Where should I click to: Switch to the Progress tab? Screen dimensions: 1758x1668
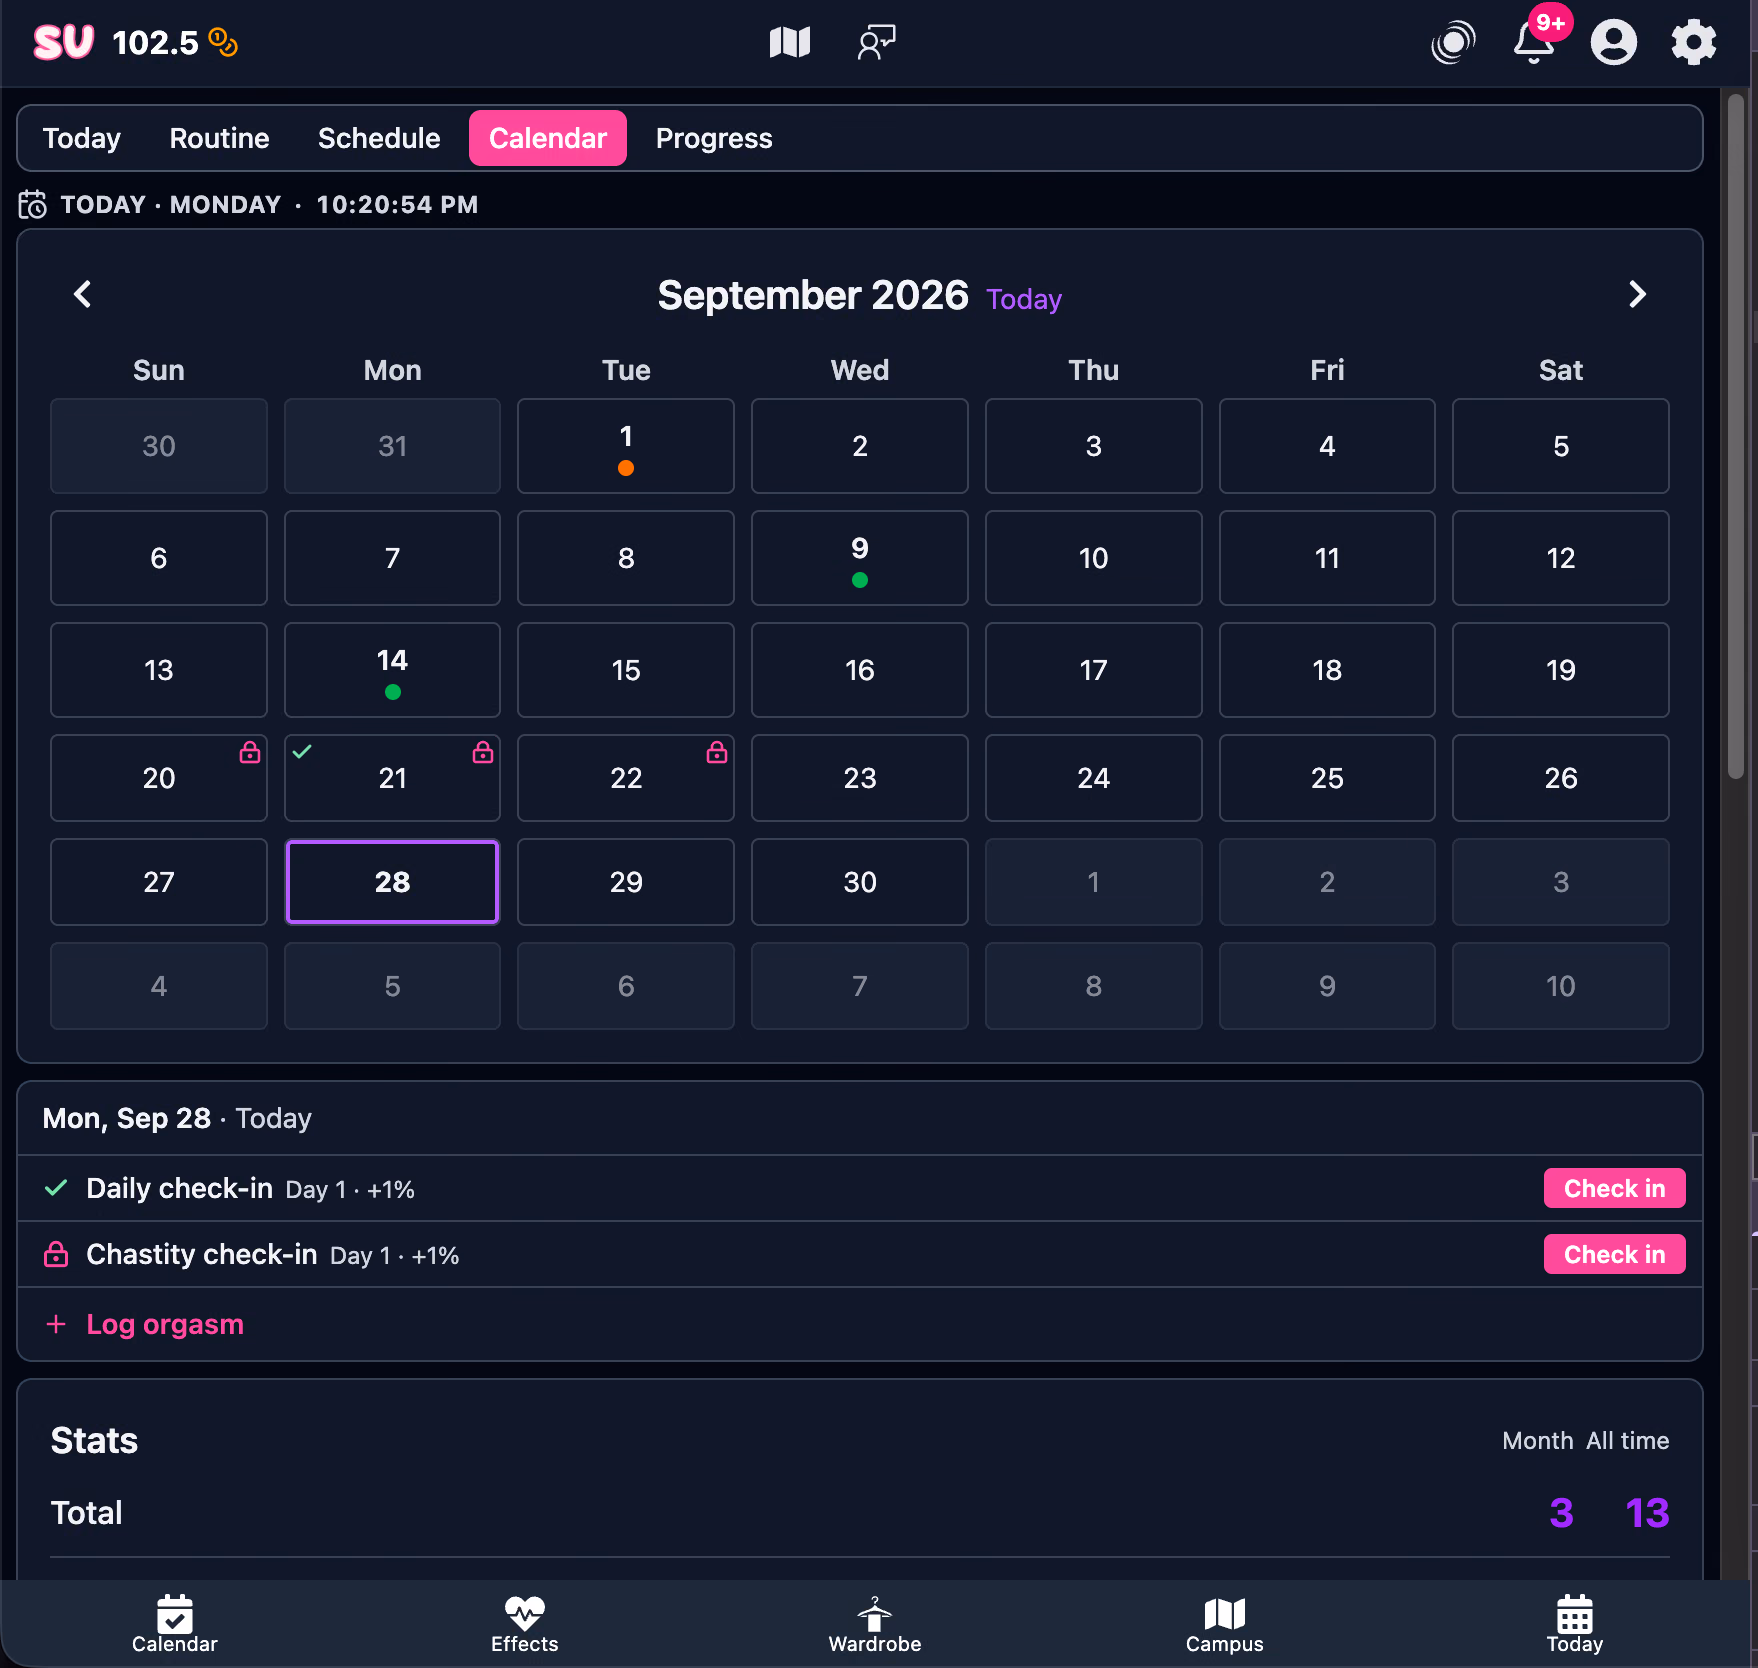tap(714, 138)
